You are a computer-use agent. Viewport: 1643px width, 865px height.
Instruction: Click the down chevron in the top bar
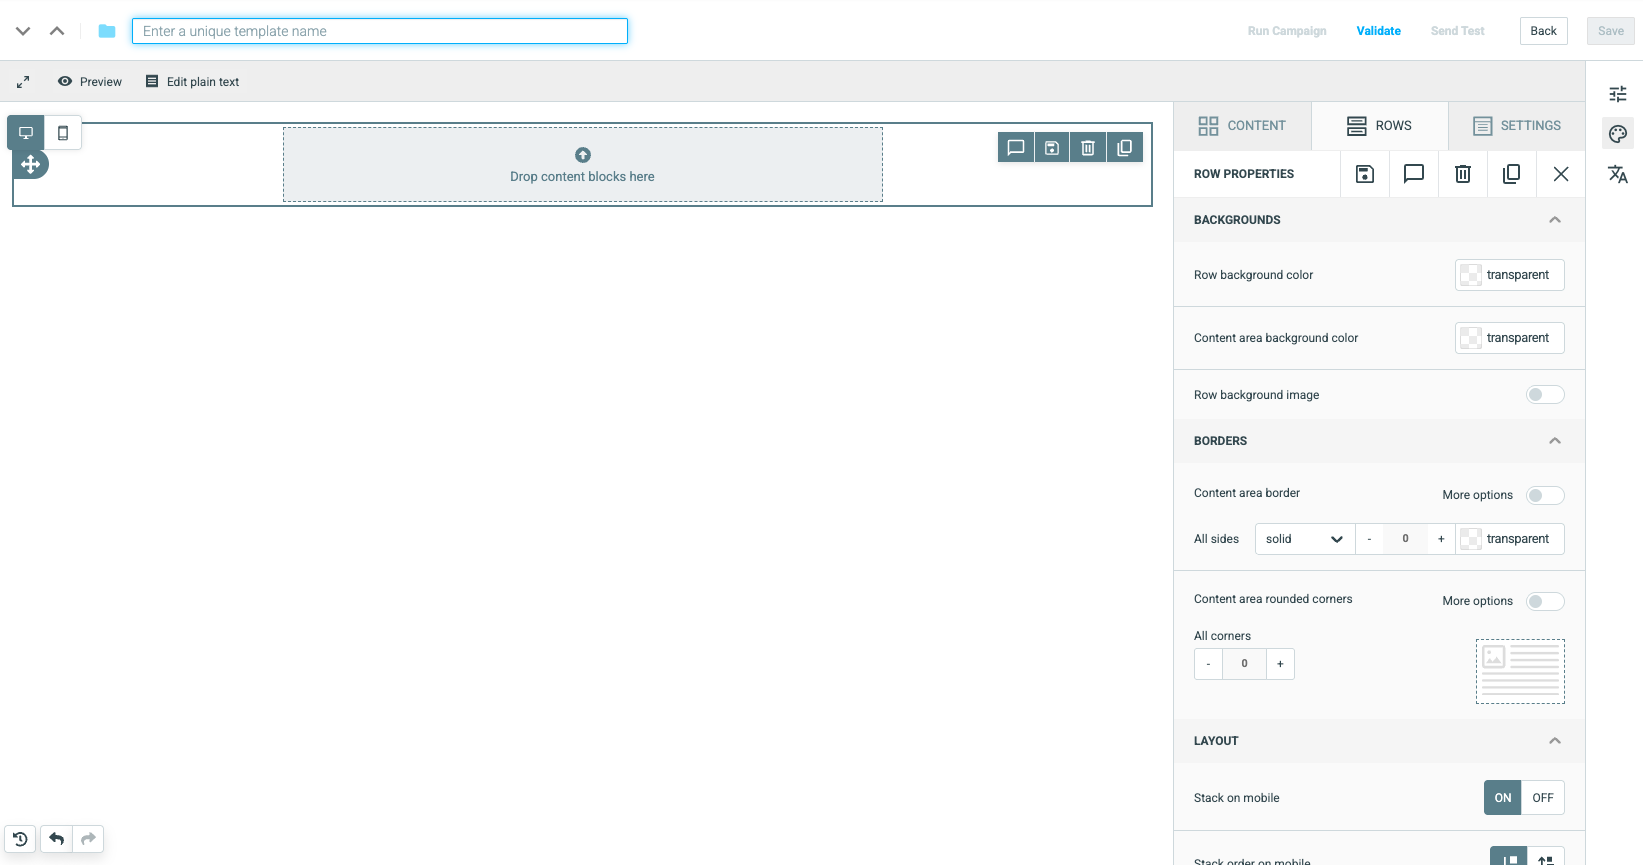23,31
